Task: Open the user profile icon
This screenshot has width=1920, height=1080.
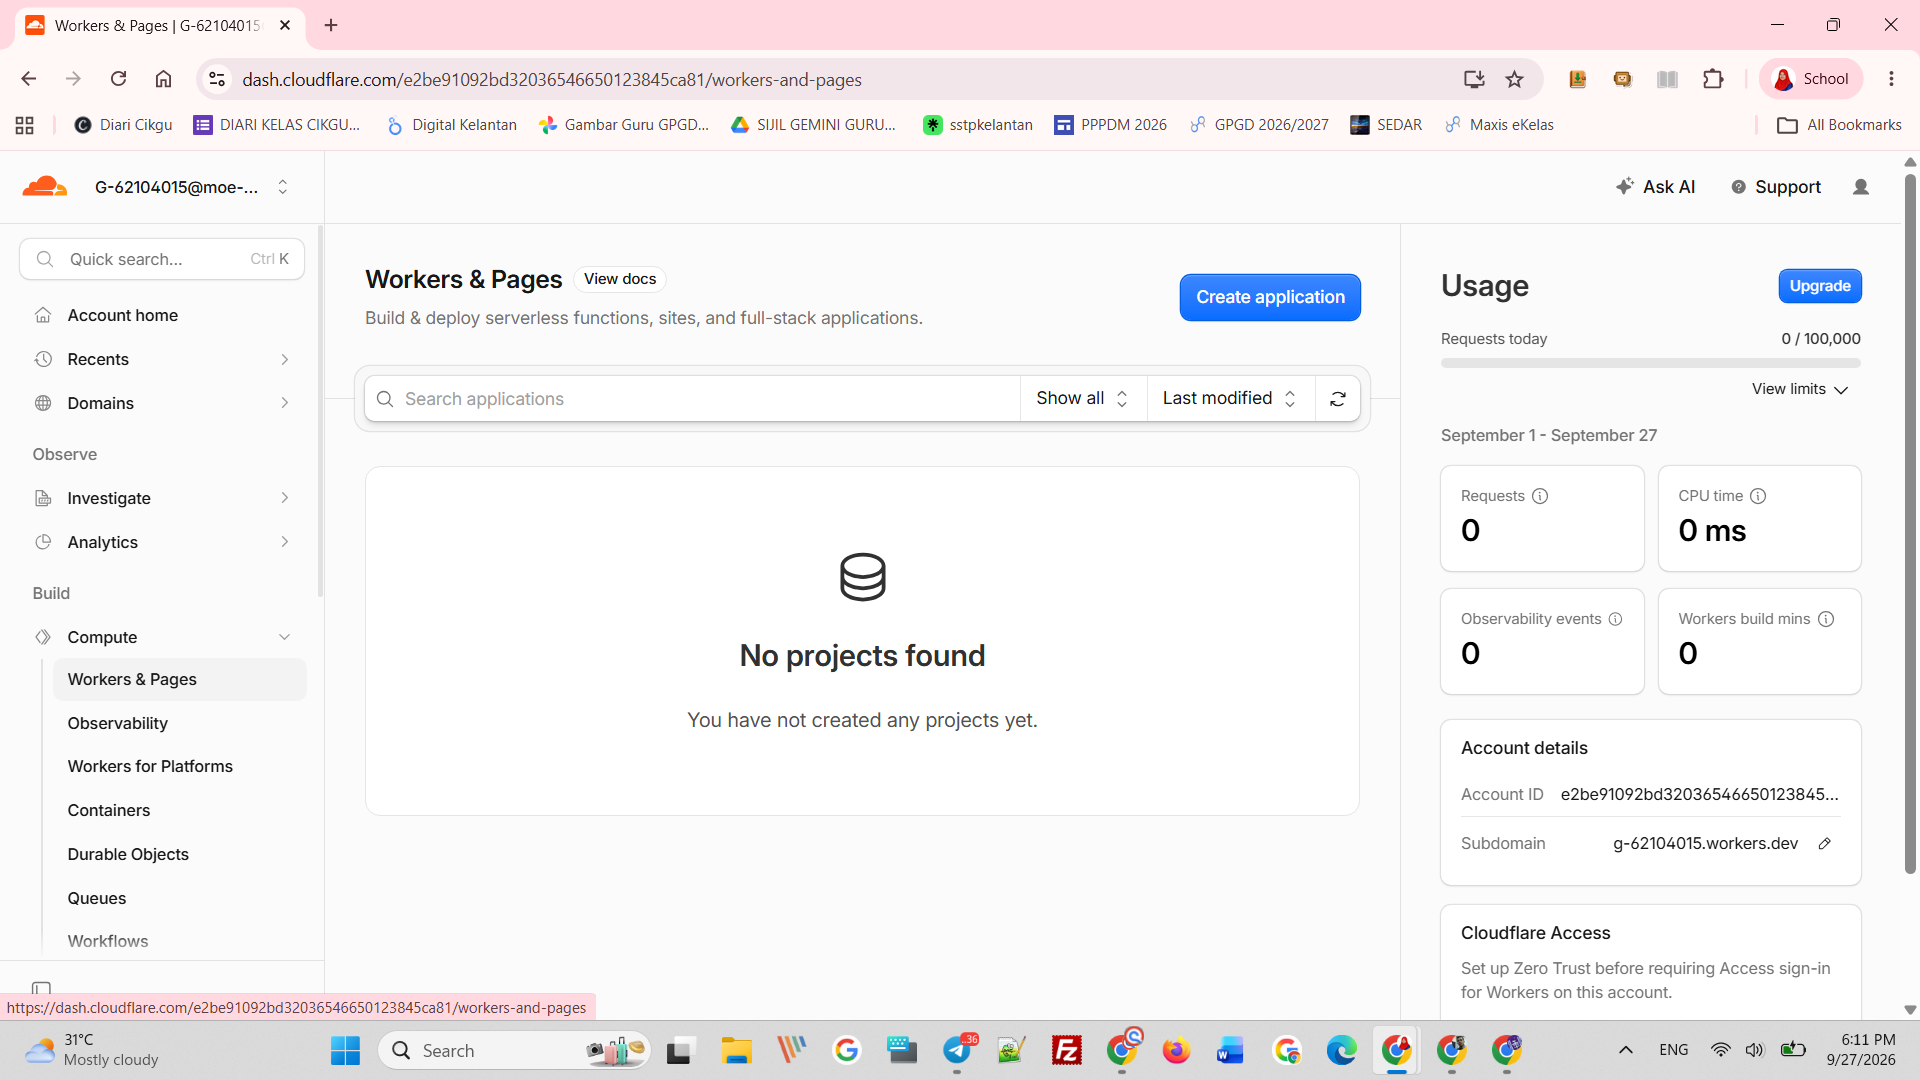Action: click(x=1861, y=187)
